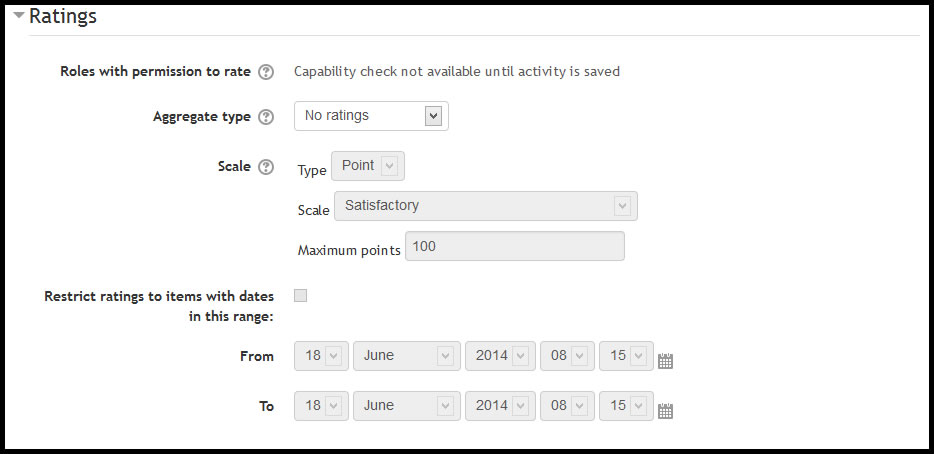Open help icon beside Scale label
The width and height of the screenshot is (934, 454).
pos(266,167)
